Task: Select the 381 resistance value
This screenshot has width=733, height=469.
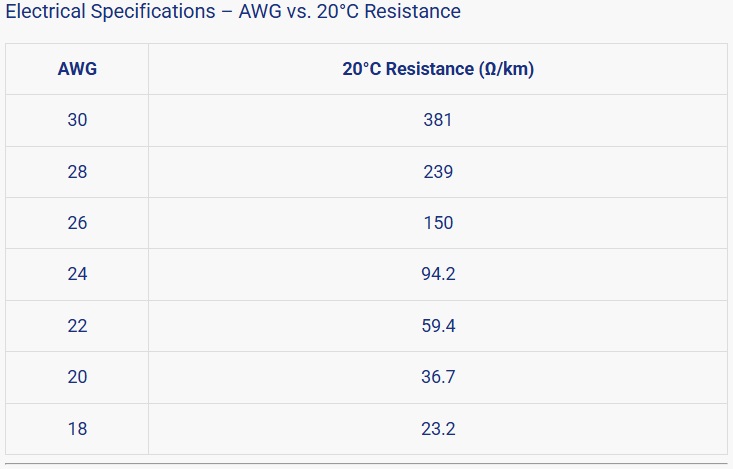Action: click(438, 120)
